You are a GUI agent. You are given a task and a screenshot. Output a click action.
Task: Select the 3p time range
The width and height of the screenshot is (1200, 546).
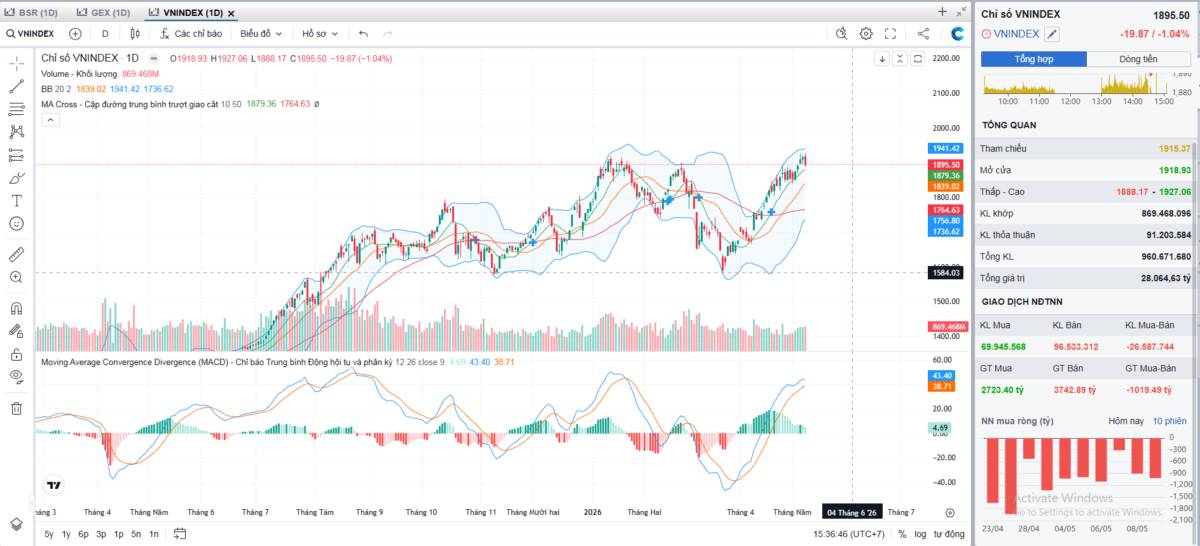point(101,534)
